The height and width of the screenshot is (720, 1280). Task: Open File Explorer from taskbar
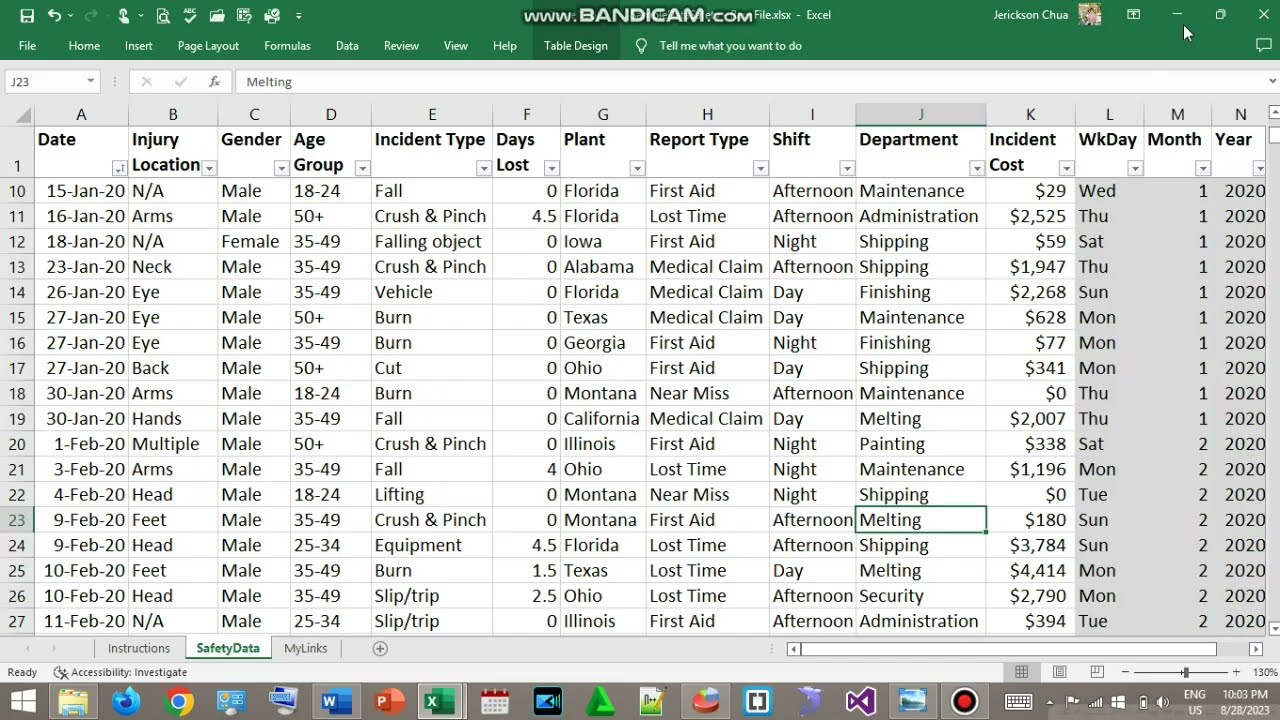(73, 702)
